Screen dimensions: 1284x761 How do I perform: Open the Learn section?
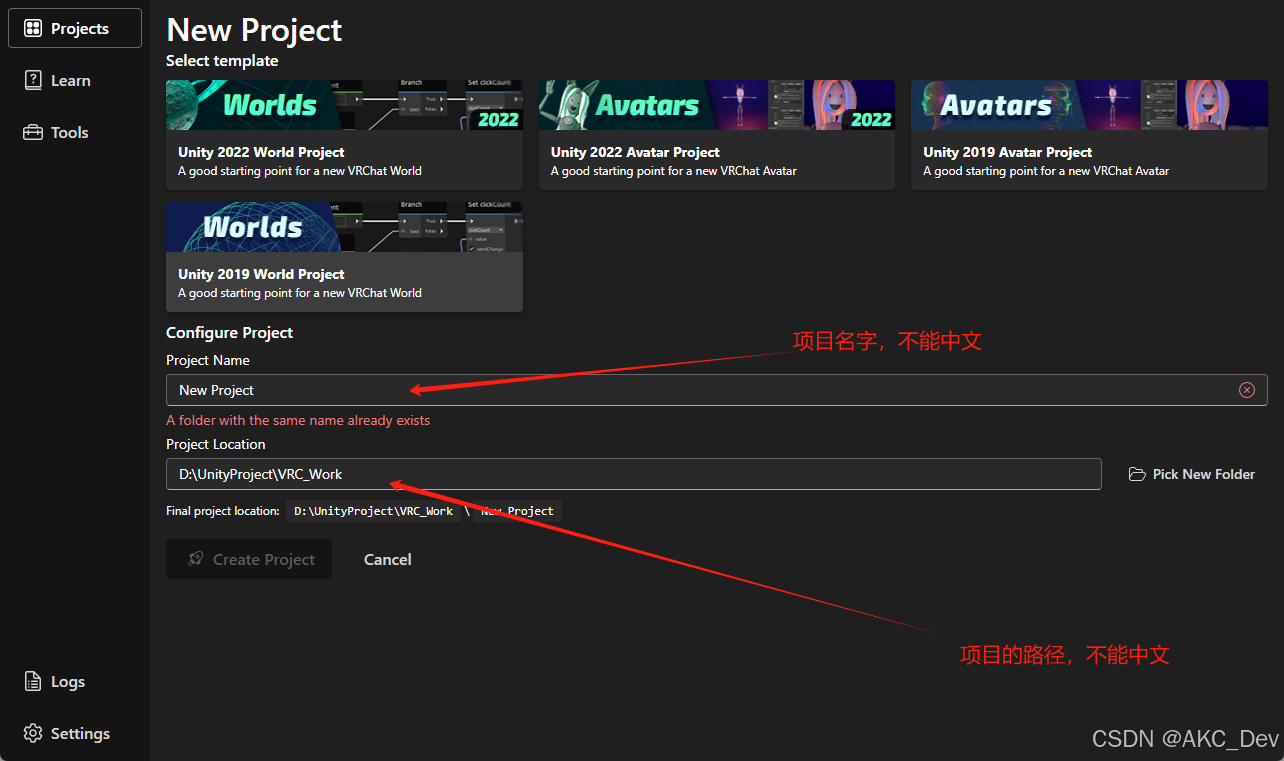[x=75, y=80]
